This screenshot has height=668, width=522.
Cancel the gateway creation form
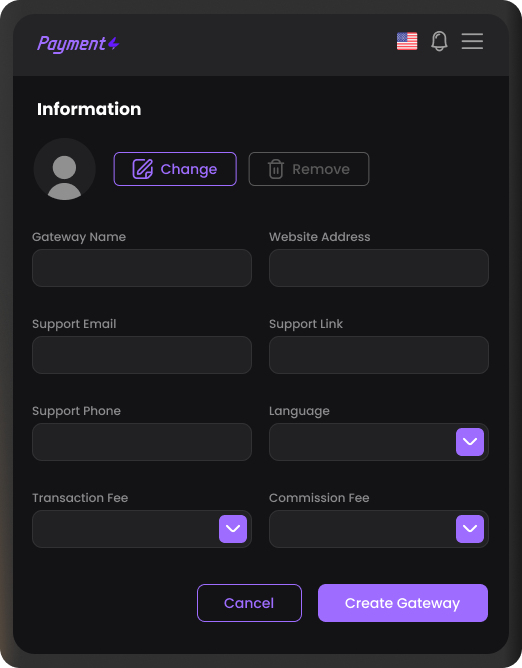click(249, 603)
